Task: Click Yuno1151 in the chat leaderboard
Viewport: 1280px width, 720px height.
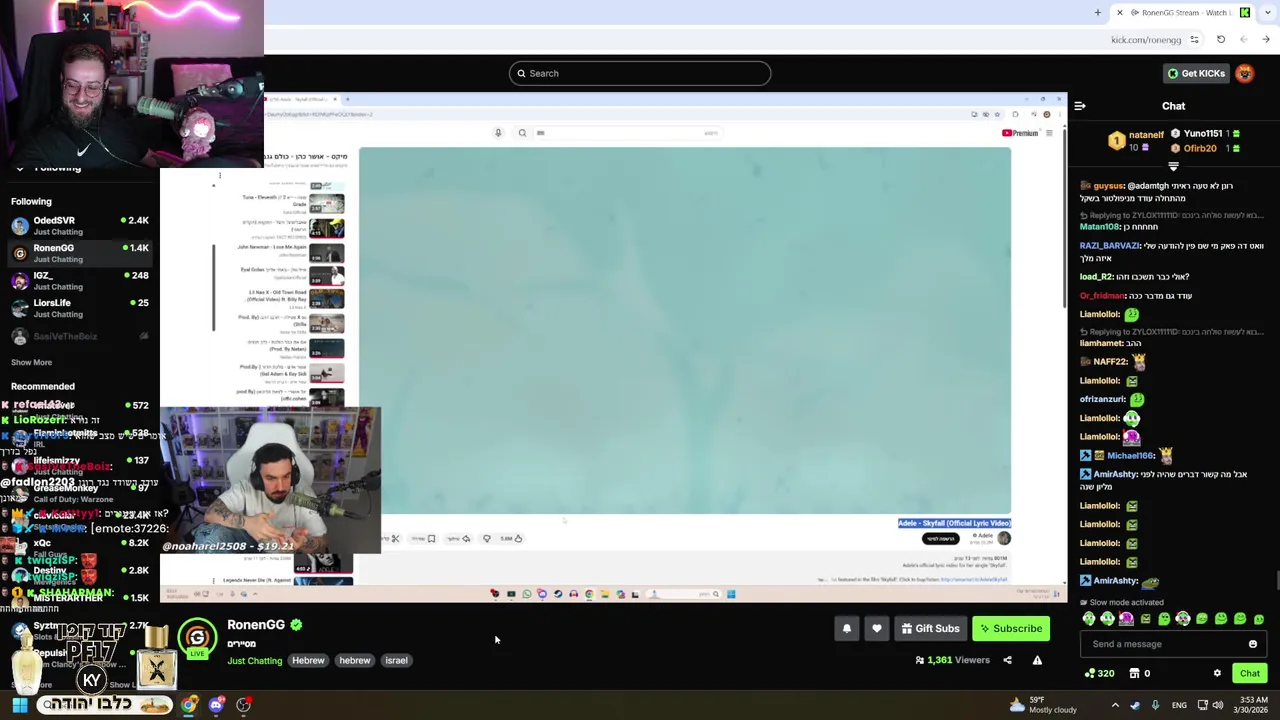Action: tap(1203, 133)
